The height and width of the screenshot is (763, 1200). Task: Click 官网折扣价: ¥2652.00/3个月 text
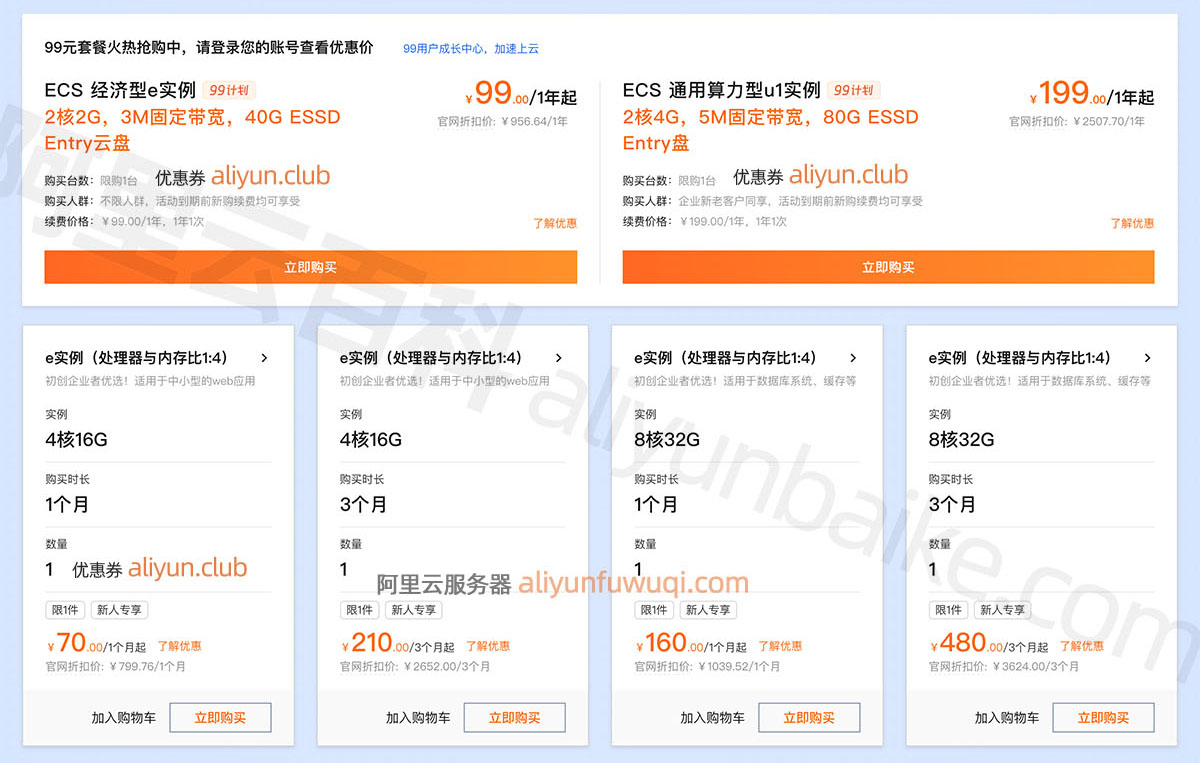(x=415, y=666)
